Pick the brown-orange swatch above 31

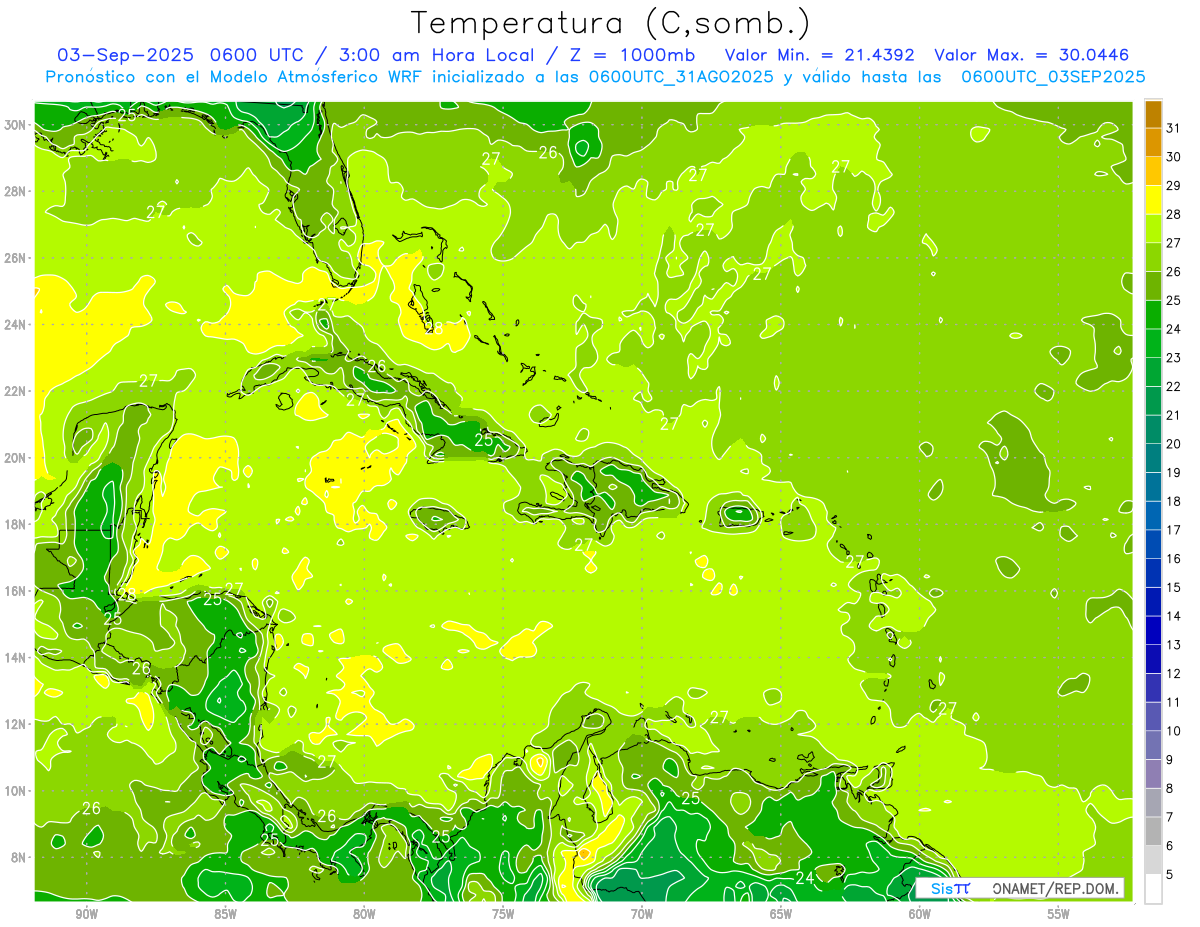1153,114
